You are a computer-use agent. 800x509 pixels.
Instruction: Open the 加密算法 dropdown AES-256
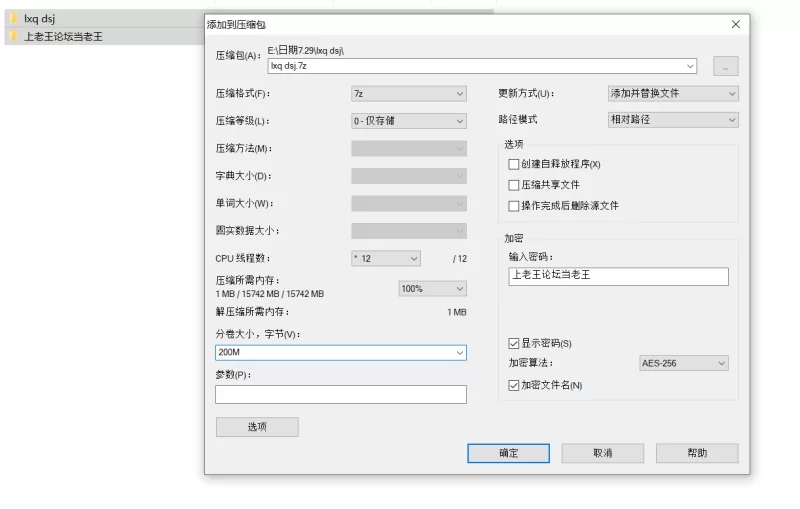[x=684, y=363]
